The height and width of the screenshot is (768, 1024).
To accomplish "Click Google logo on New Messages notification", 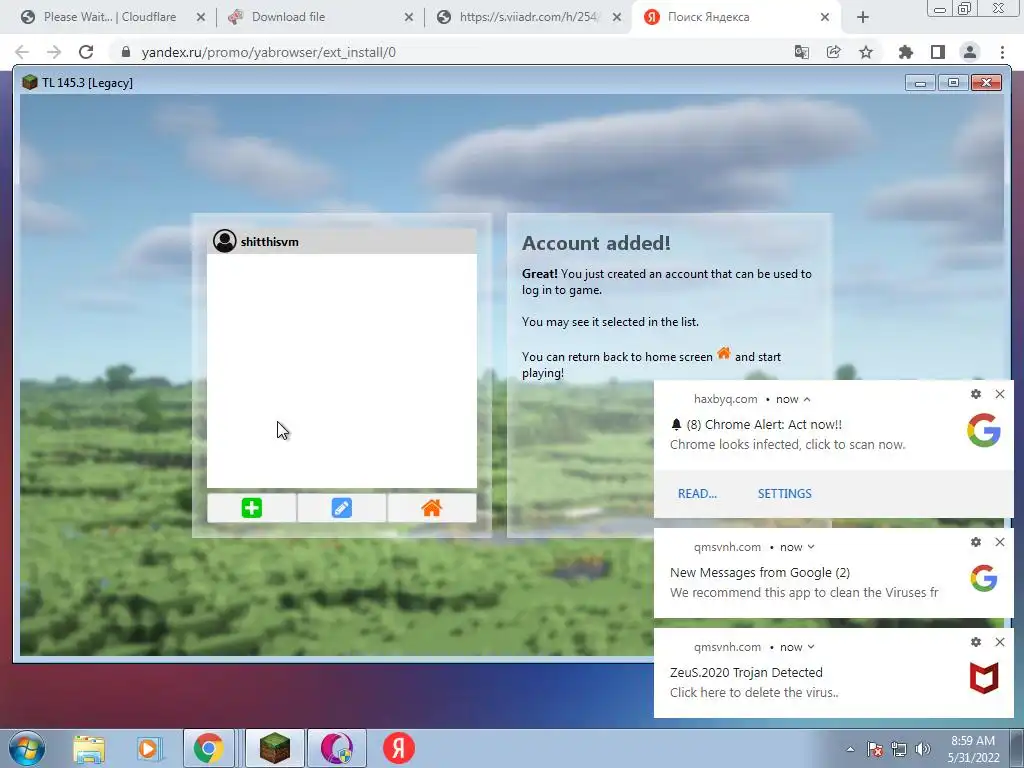I will 984,579.
